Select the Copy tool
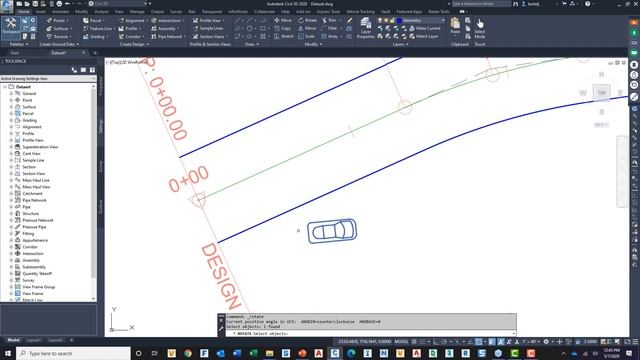Screen dimensions: 640x360 [282, 29]
